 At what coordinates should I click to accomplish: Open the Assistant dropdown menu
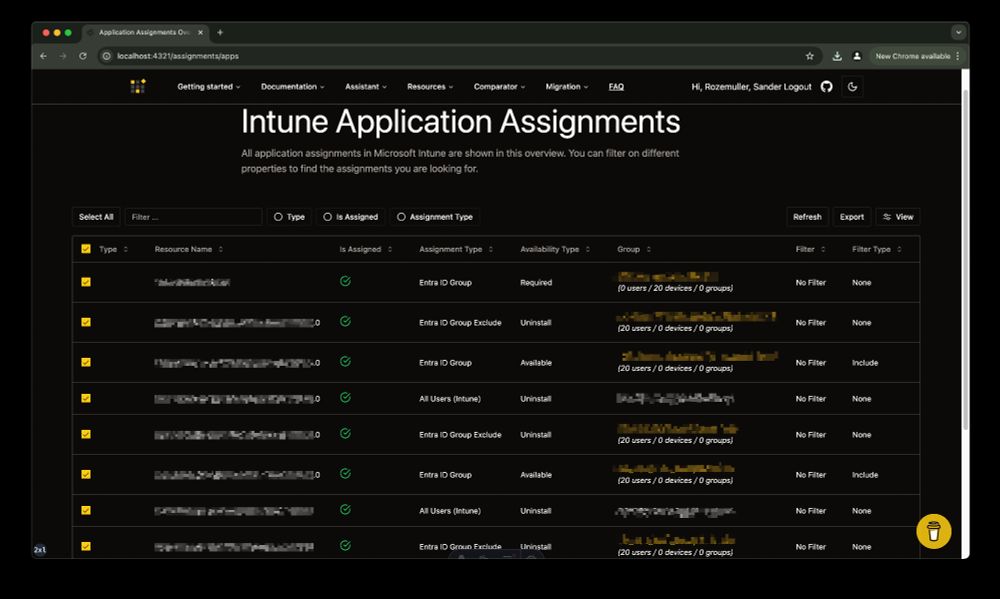pos(366,87)
